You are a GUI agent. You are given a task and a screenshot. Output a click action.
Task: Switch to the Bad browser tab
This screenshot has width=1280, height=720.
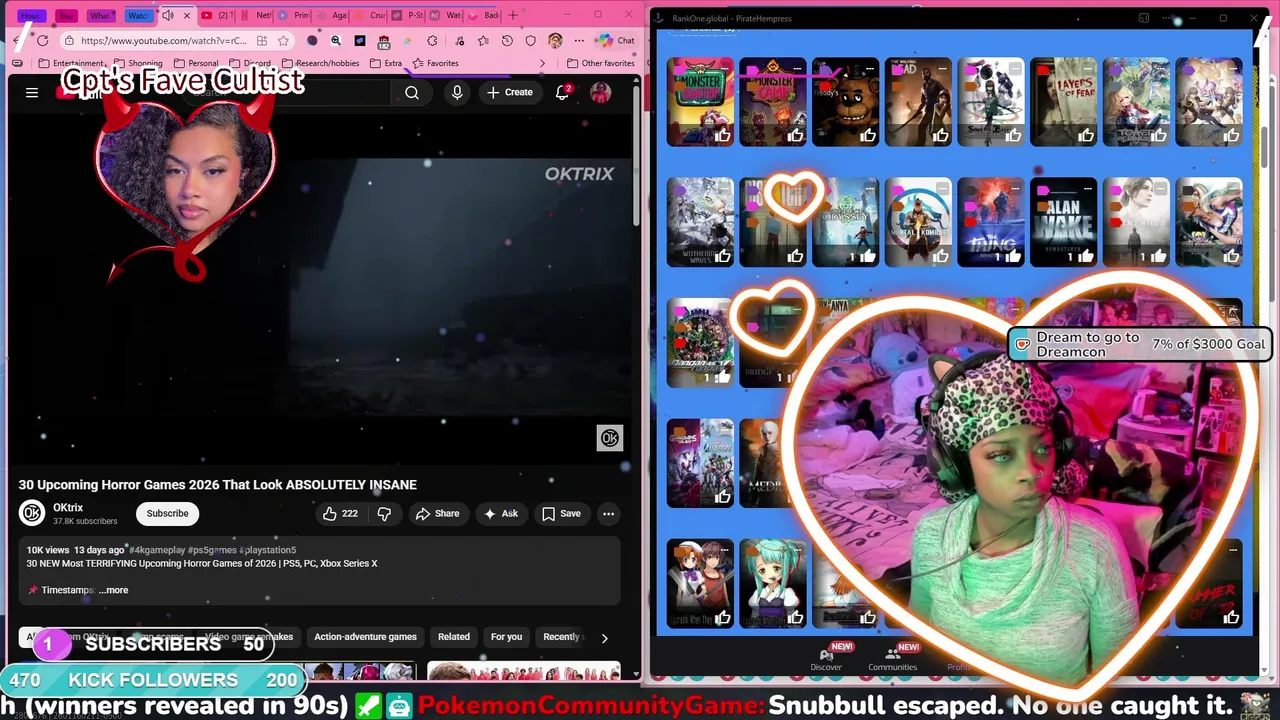point(484,15)
